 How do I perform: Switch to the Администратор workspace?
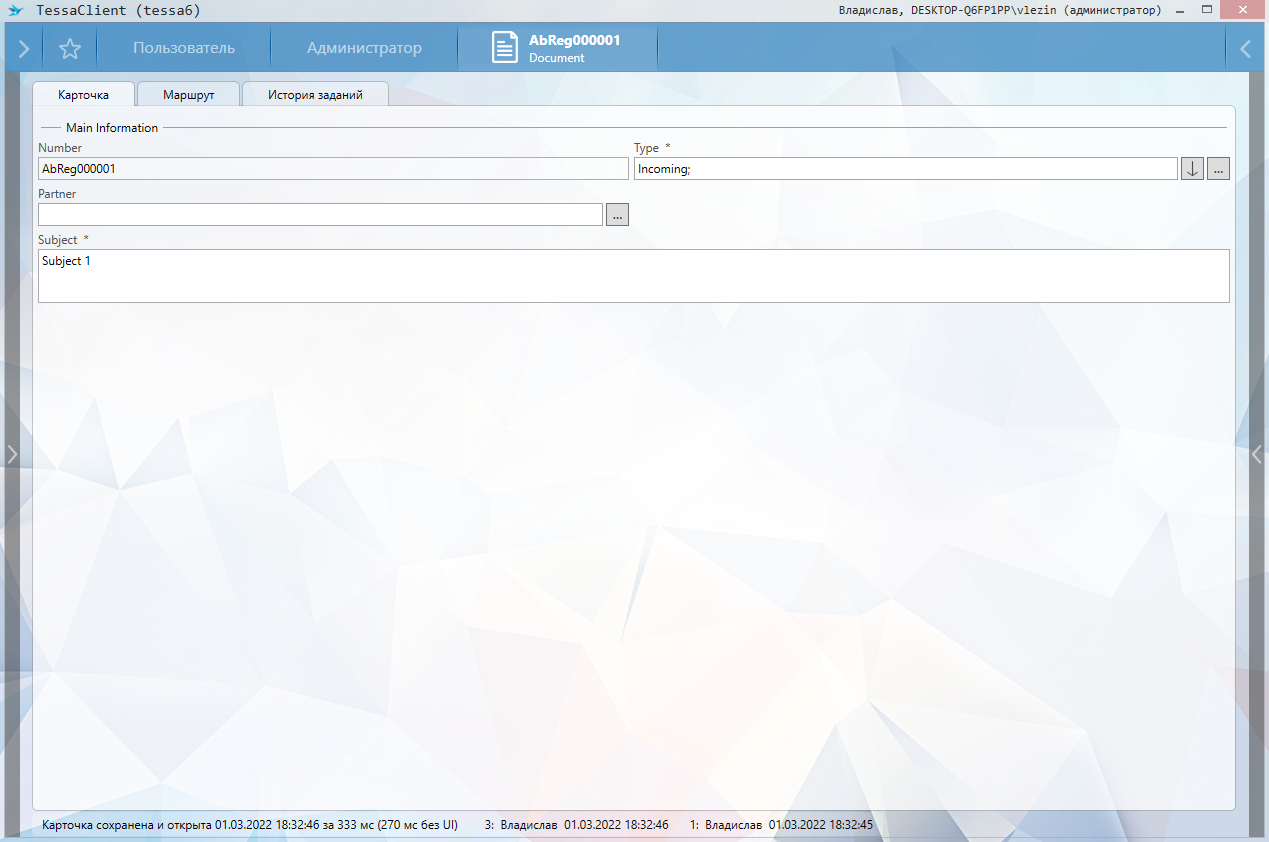[364, 48]
